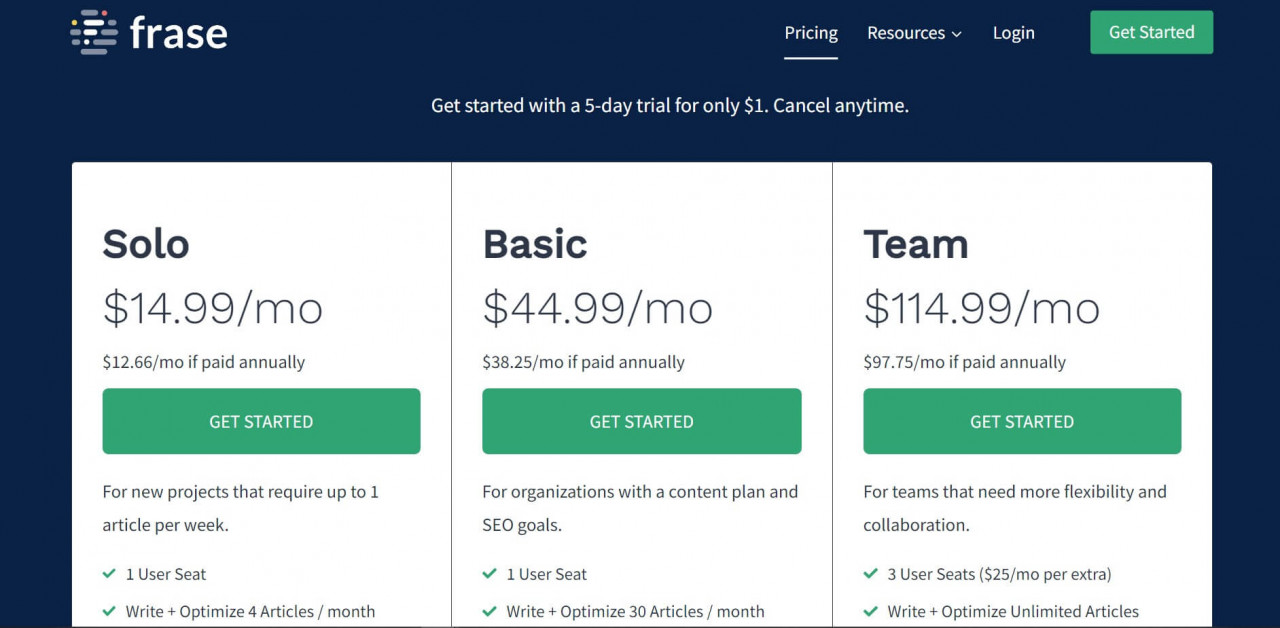The image size is (1280, 628).
Task: Click the checkmark beside Solo's 1 User Seat
Action: click(109, 574)
